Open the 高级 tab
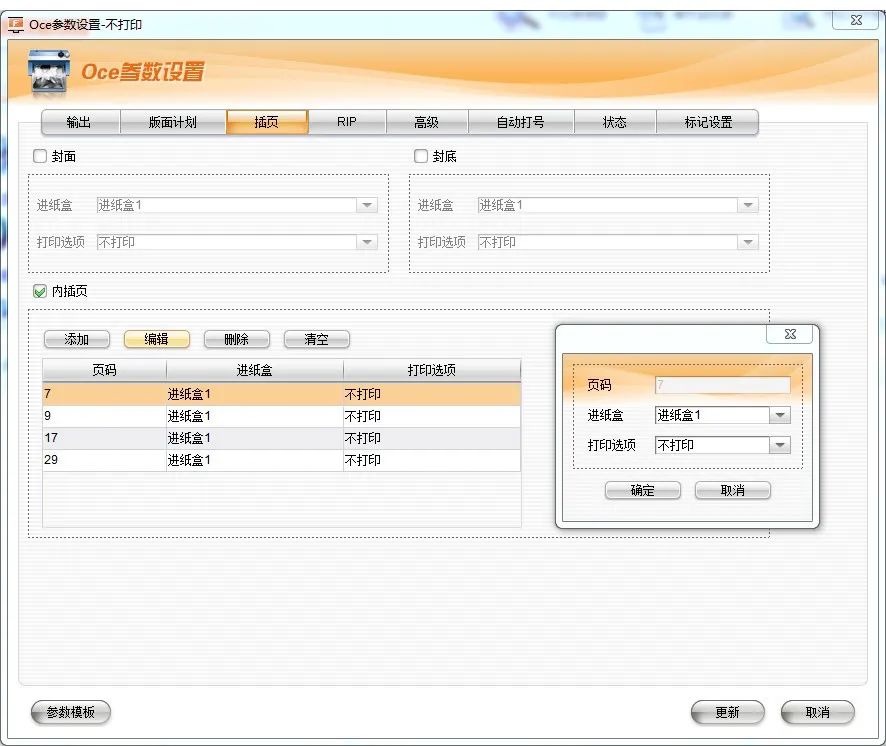886x746 pixels. coord(427,122)
